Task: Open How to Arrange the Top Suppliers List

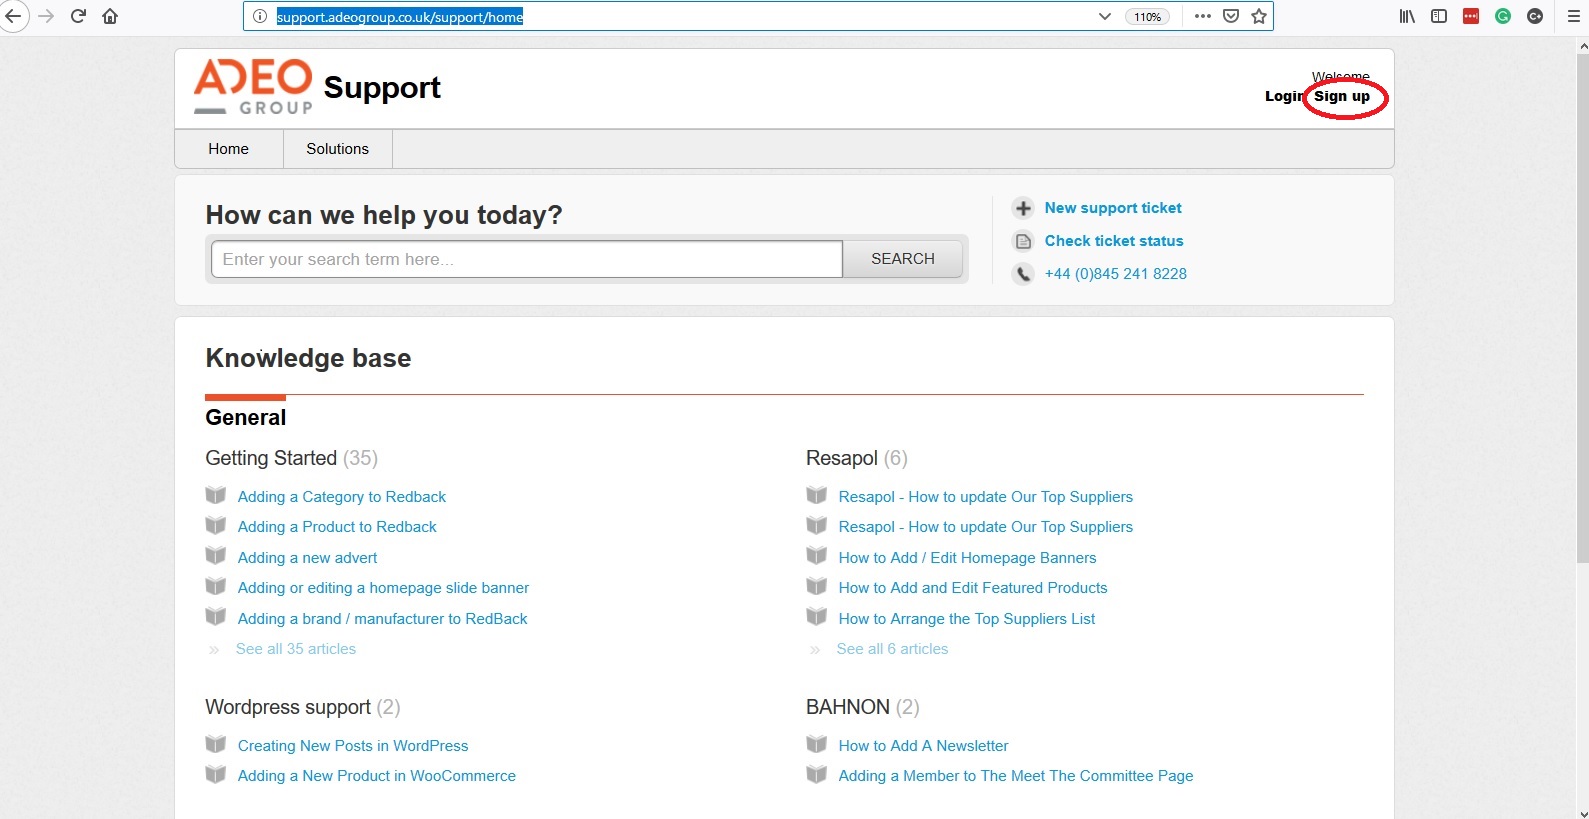Action: 967,619
